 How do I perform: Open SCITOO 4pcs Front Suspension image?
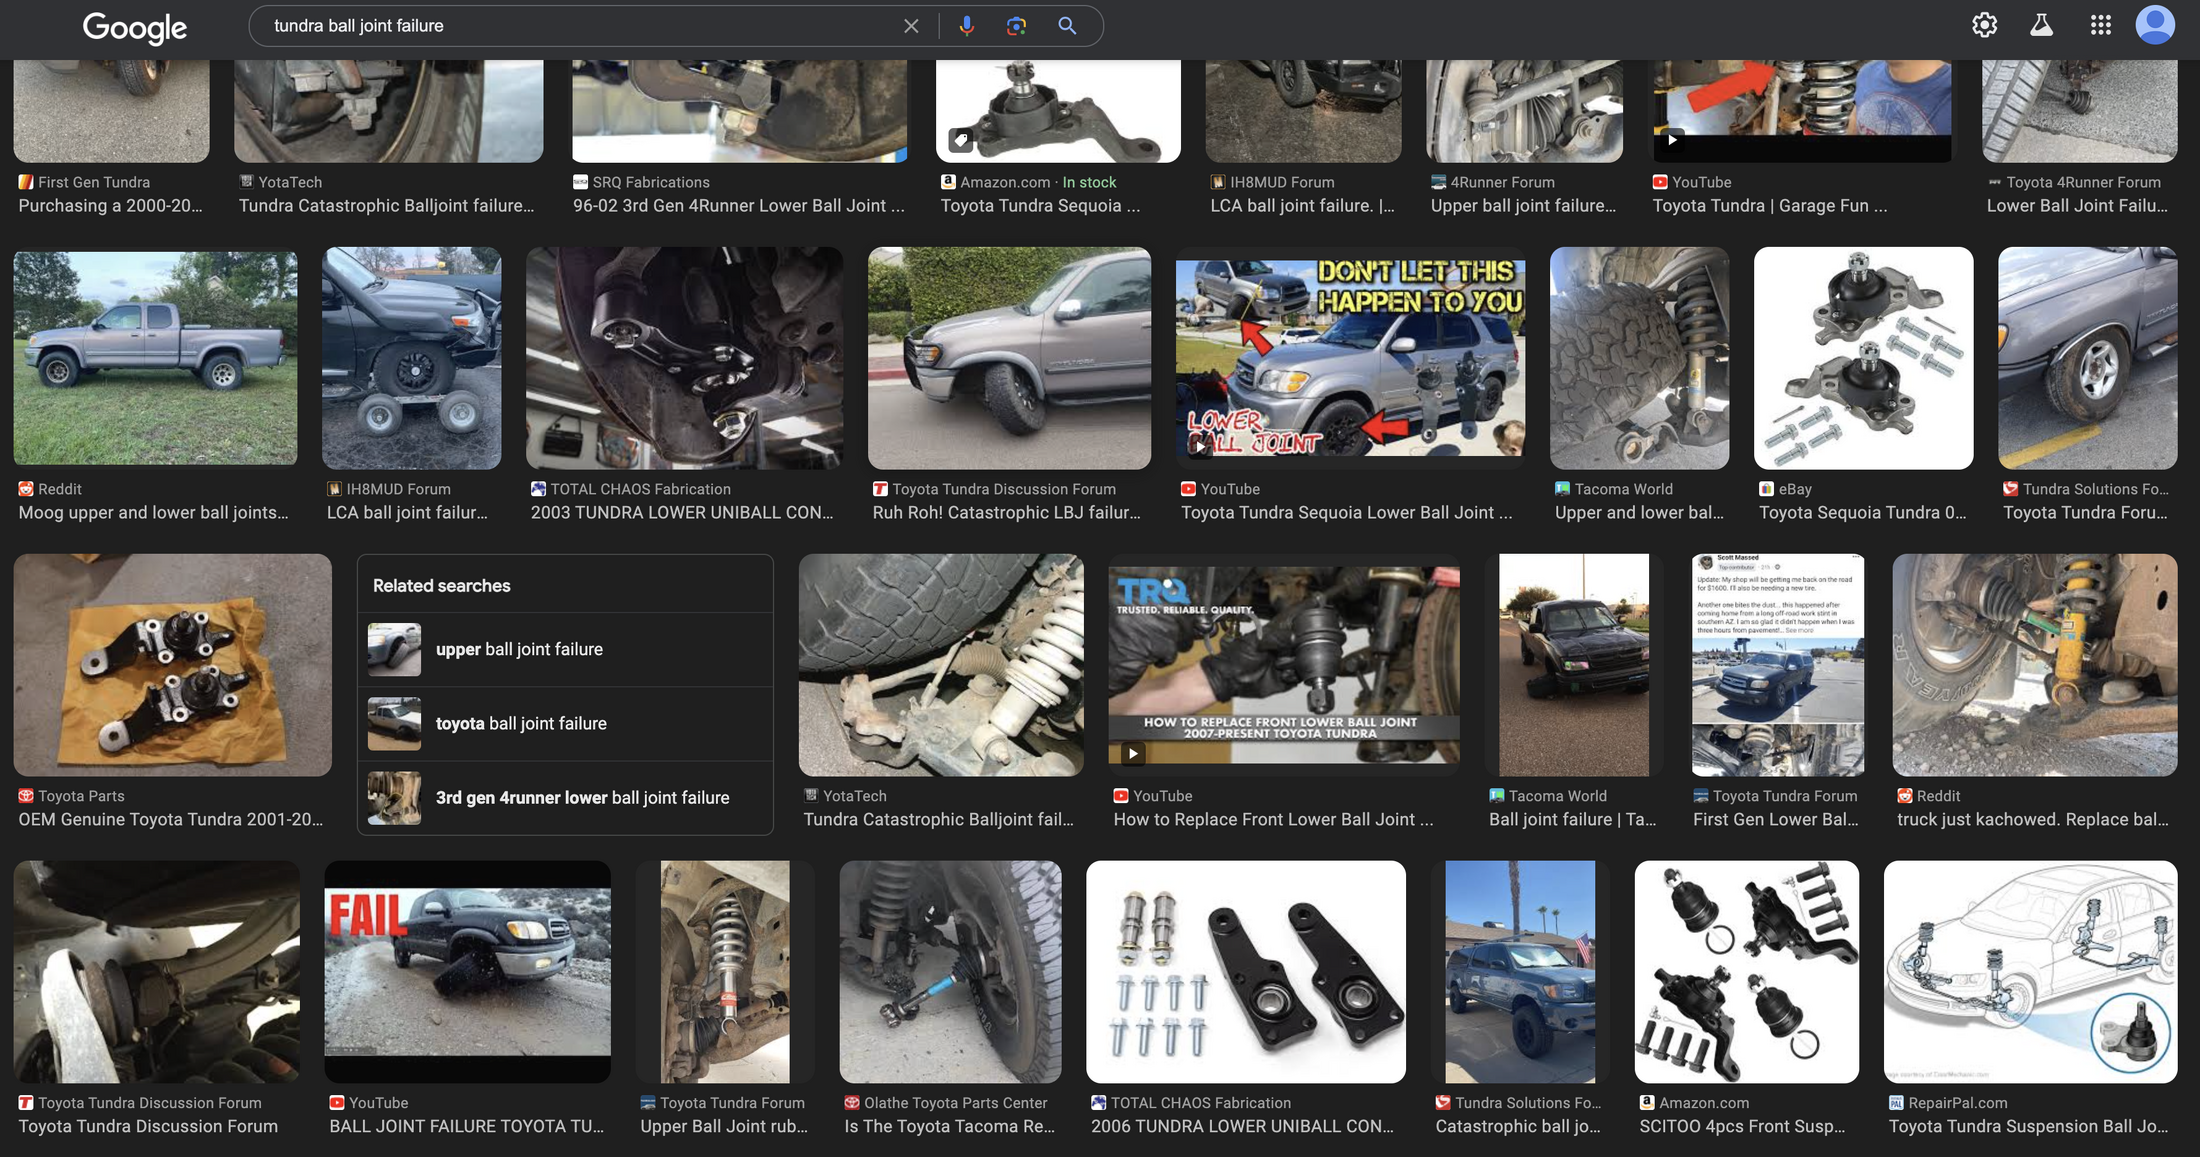1746,972
